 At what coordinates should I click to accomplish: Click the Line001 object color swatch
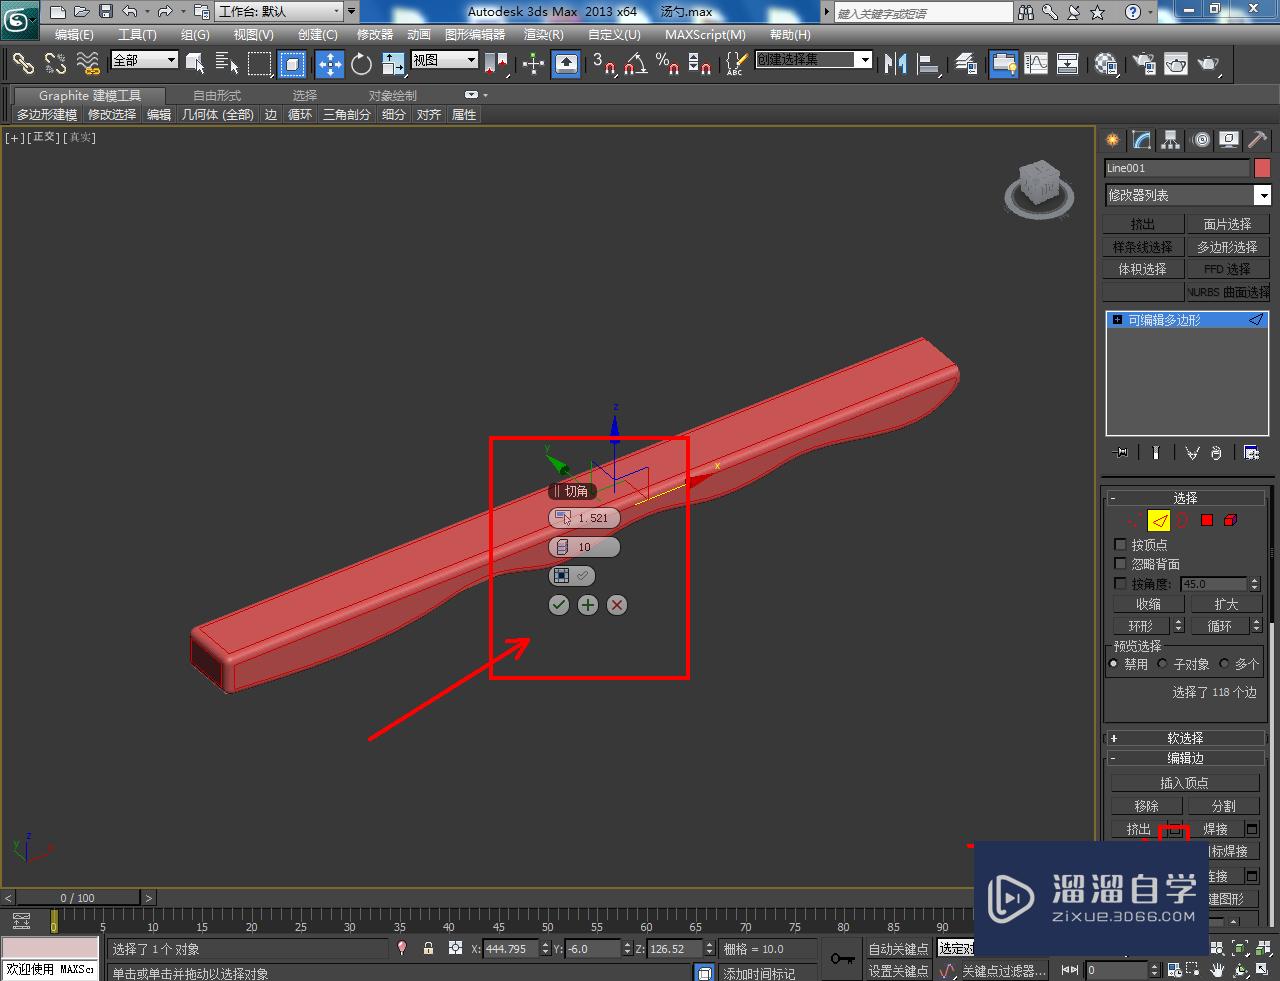[x=1262, y=168]
